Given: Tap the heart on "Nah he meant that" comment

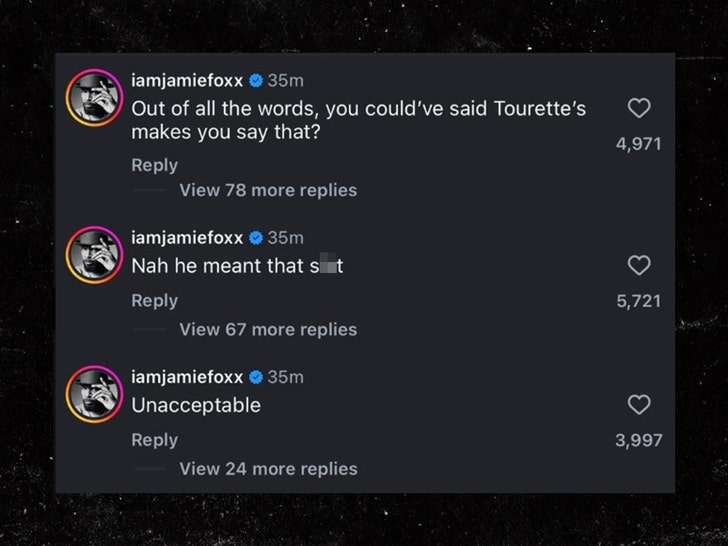Looking at the screenshot, I should tap(638, 265).
